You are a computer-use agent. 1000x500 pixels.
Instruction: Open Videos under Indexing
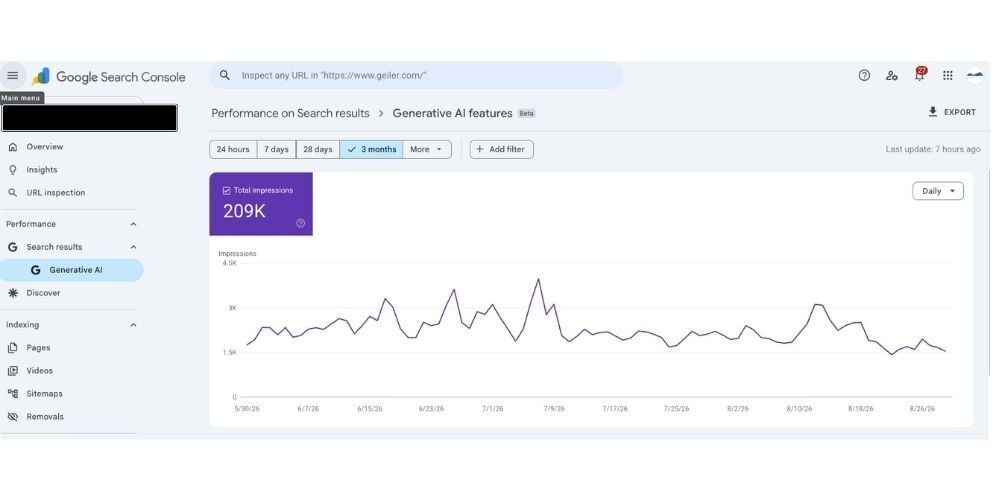click(40, 371)
